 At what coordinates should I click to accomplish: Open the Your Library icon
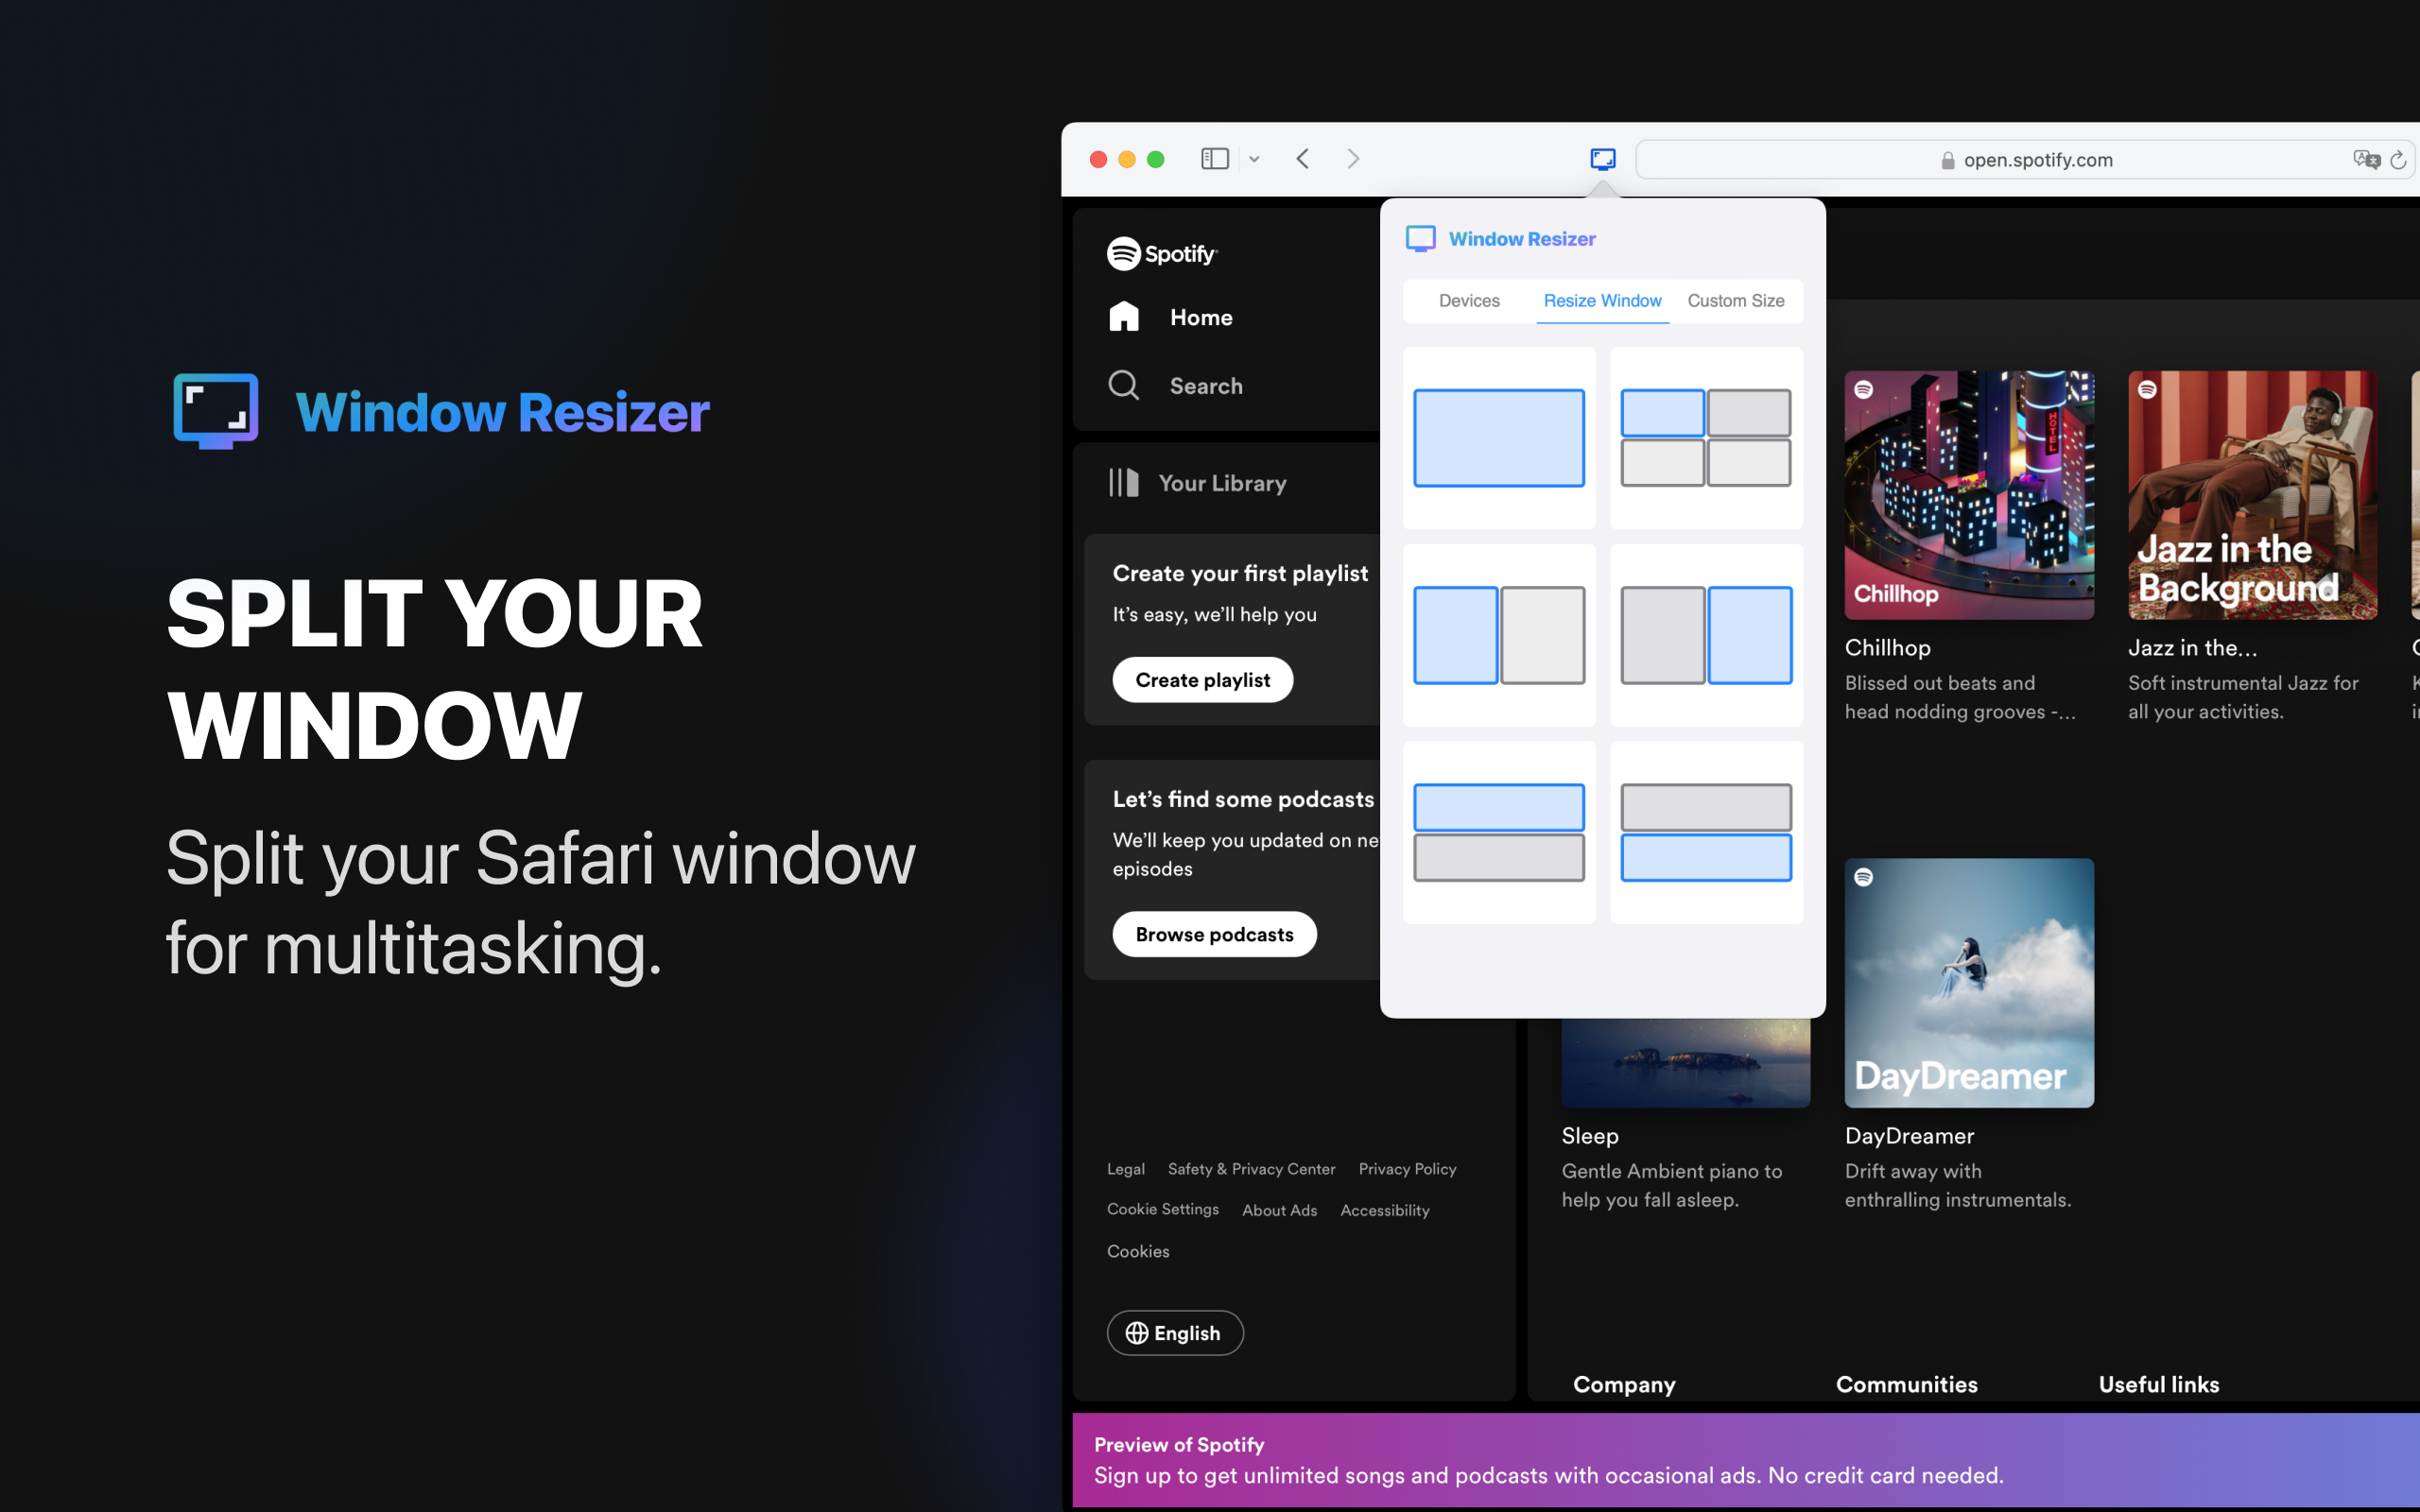click(1124, 483)
